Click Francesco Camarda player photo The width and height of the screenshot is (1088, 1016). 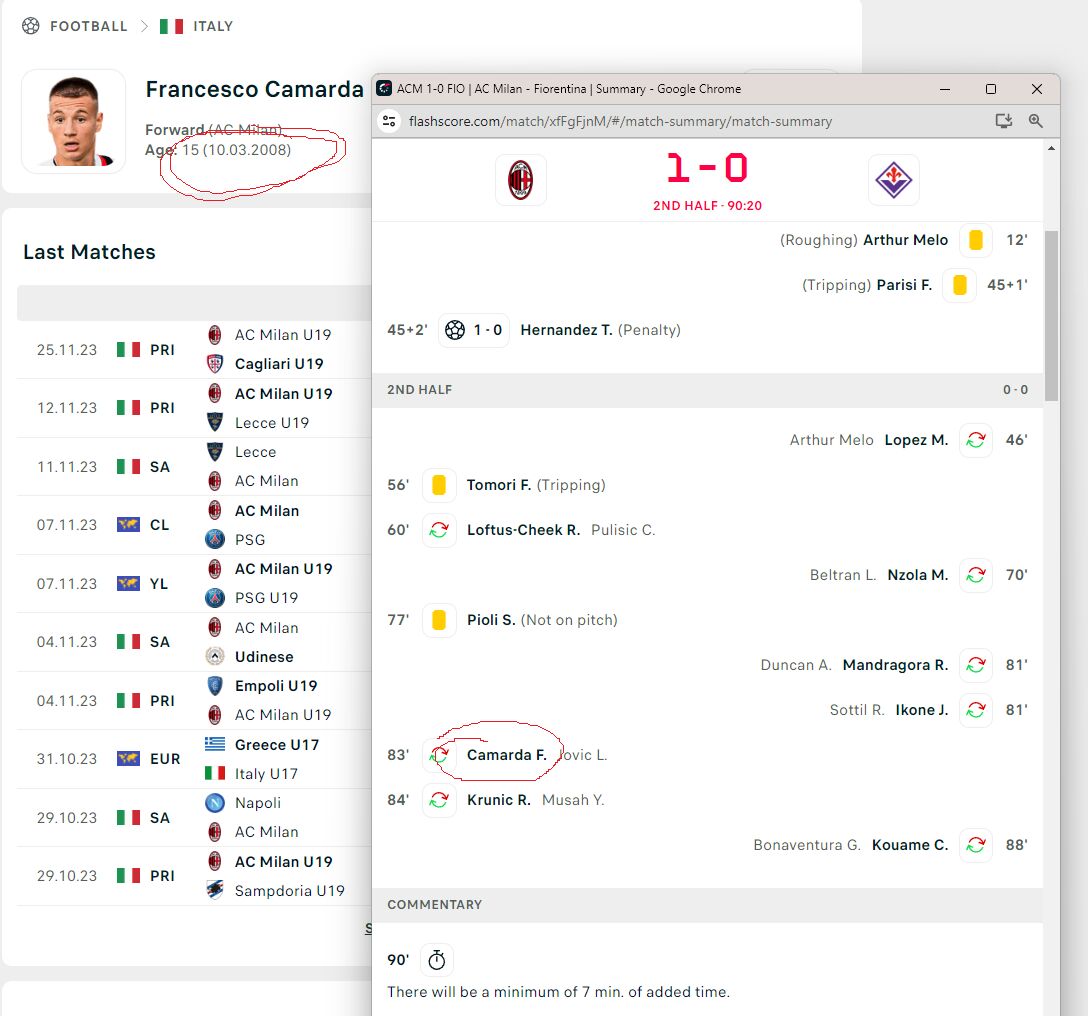pyautogui.click(x=74, y=121)
